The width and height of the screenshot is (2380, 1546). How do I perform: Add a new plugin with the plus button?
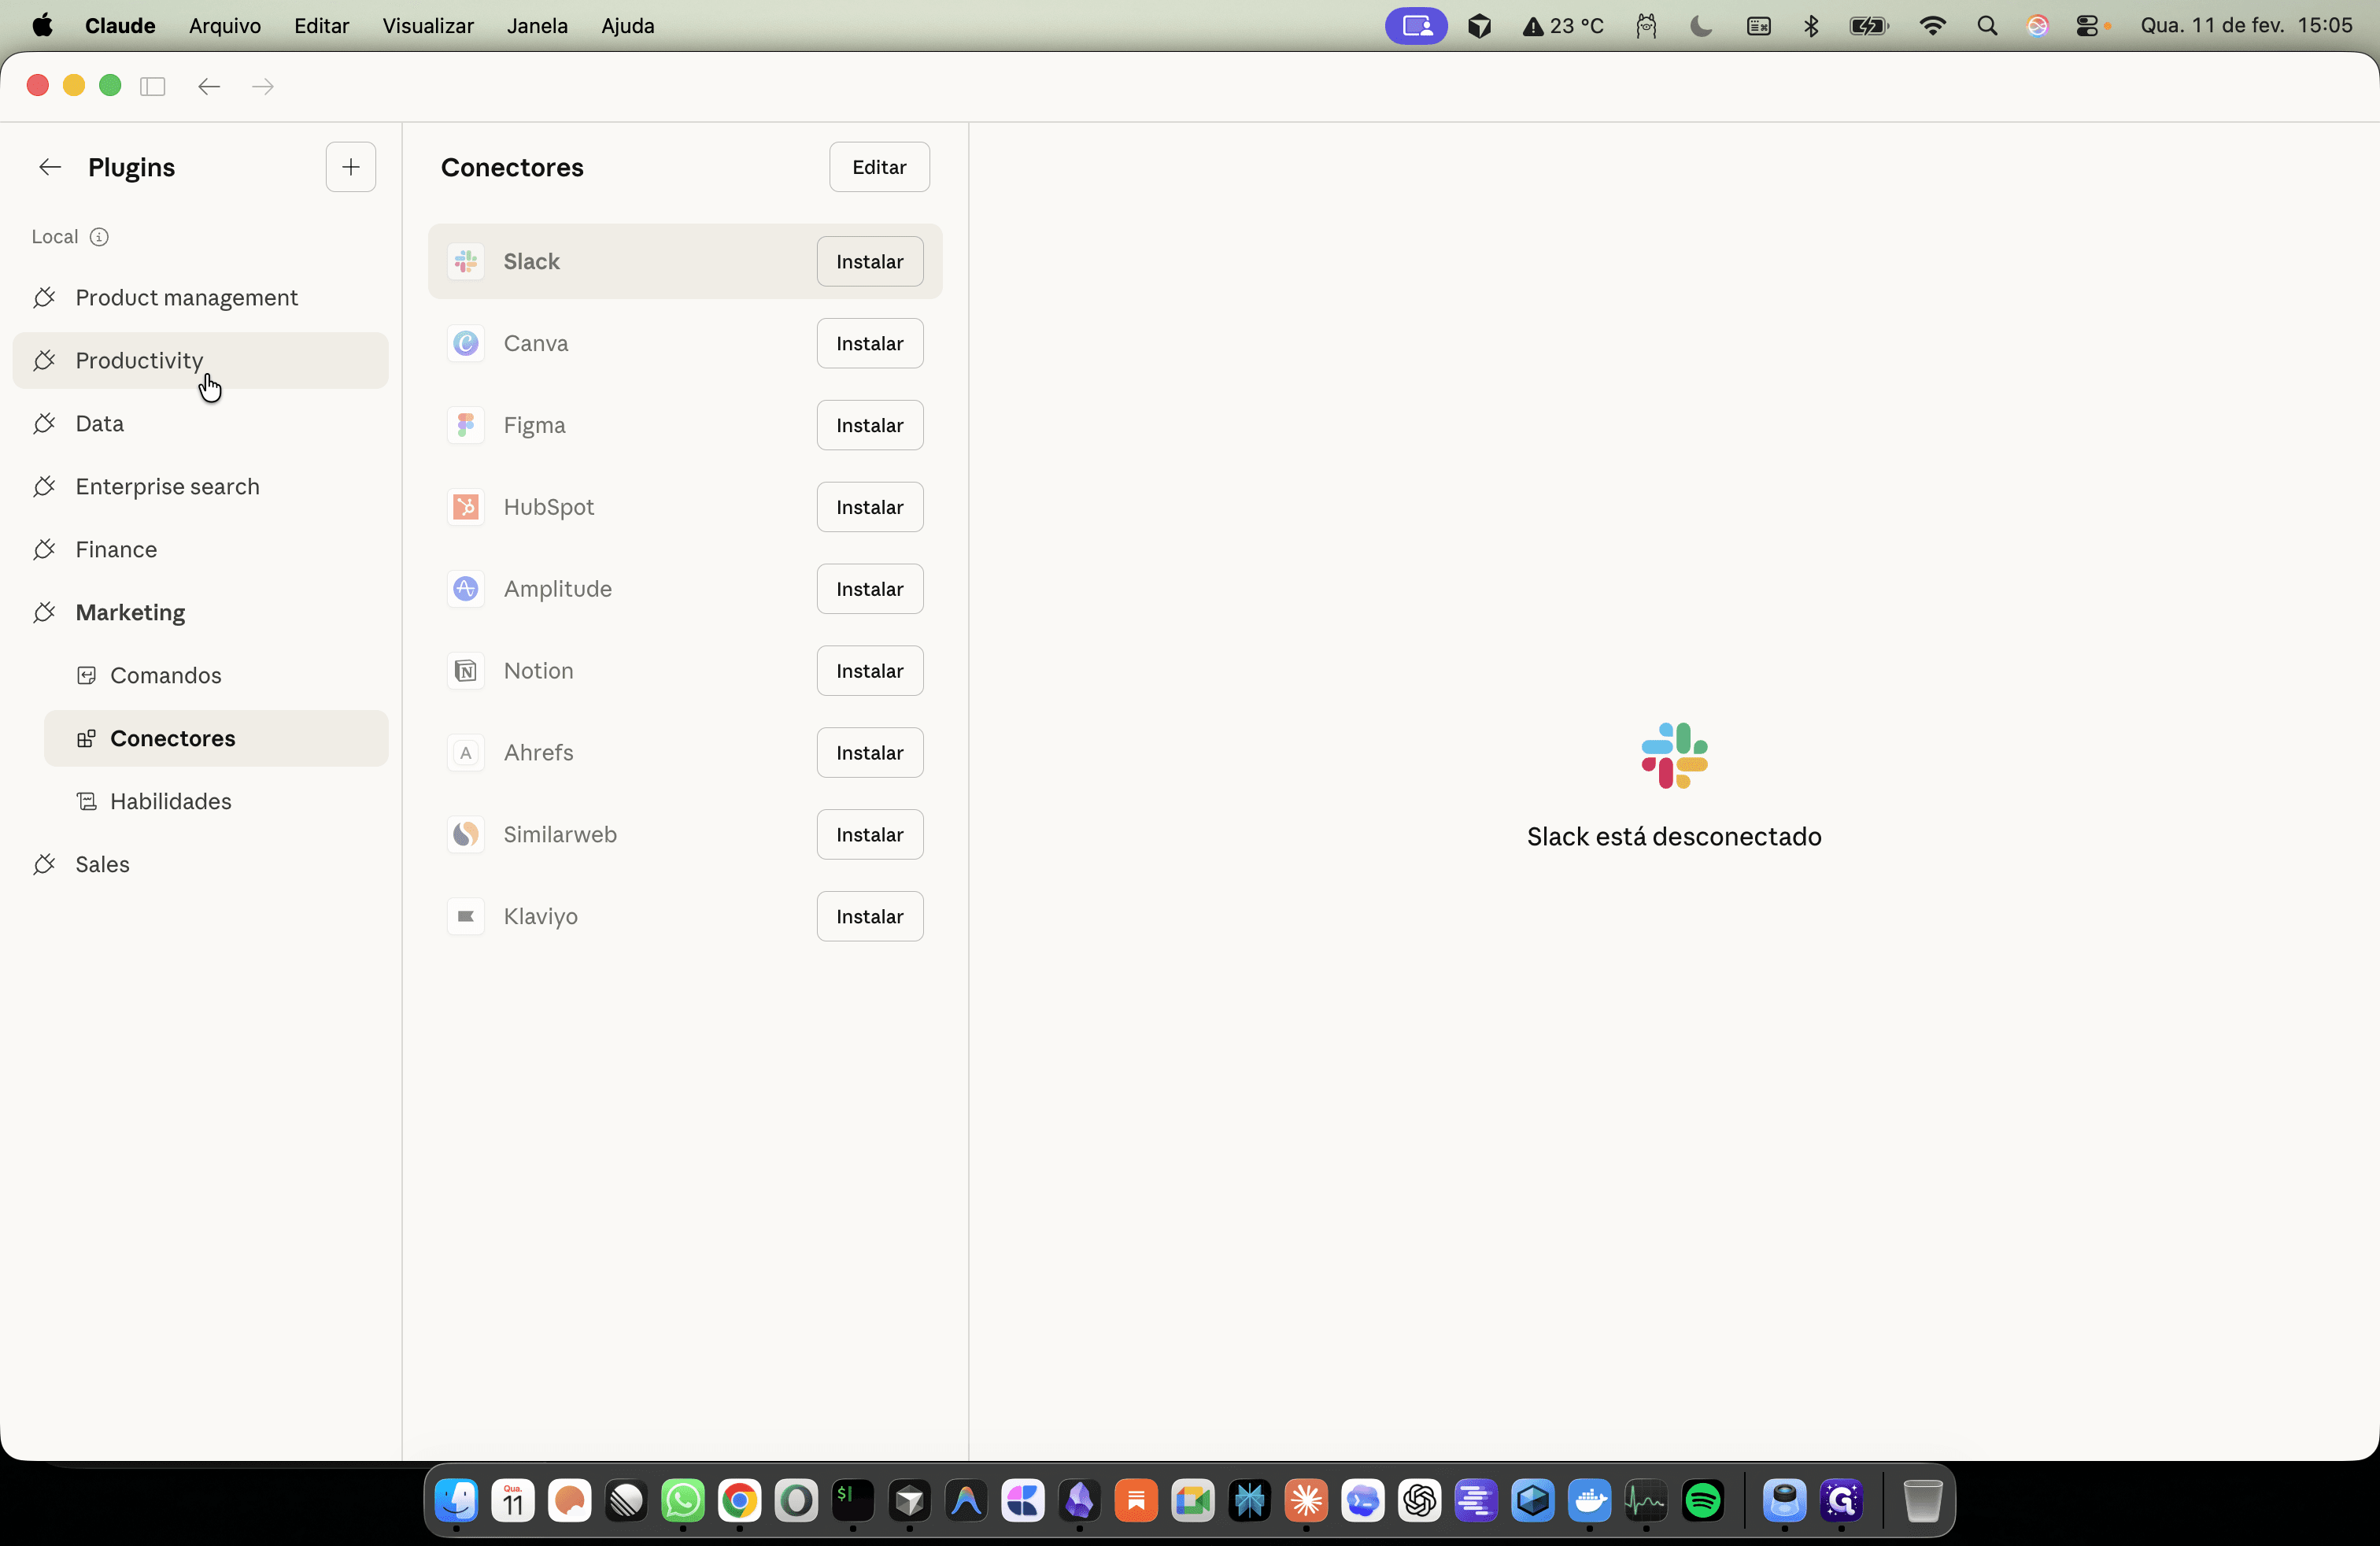[351, 167]
